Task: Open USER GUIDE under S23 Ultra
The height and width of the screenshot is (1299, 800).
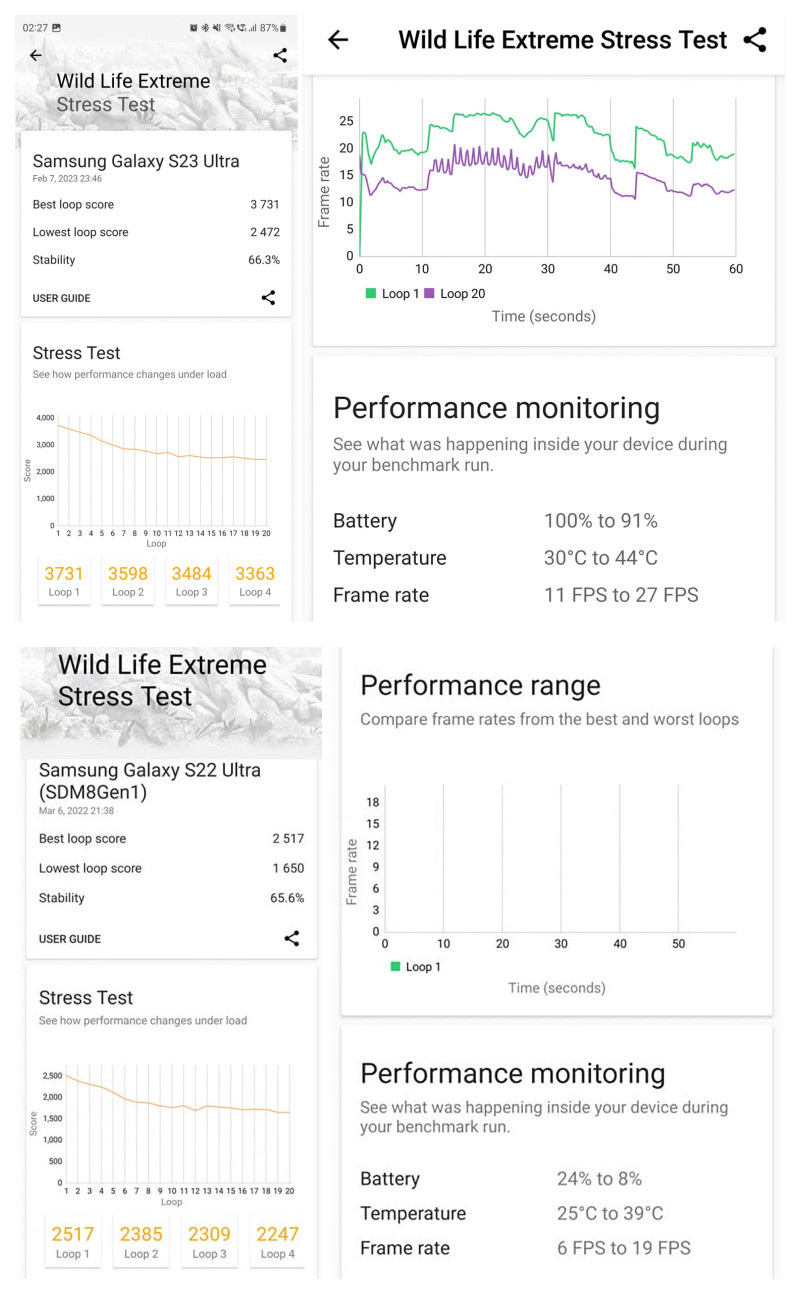Action: 62,298
